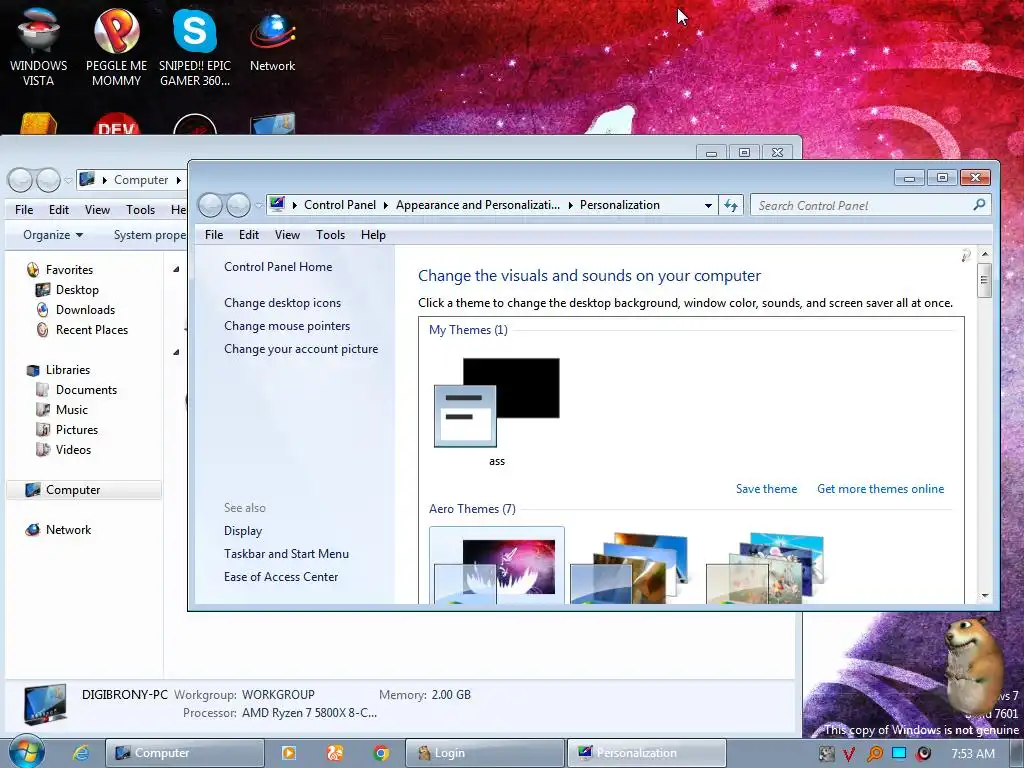The image size is (1024, 768).
Task: Select Downloads under Favorites
Action: (85, 310)
